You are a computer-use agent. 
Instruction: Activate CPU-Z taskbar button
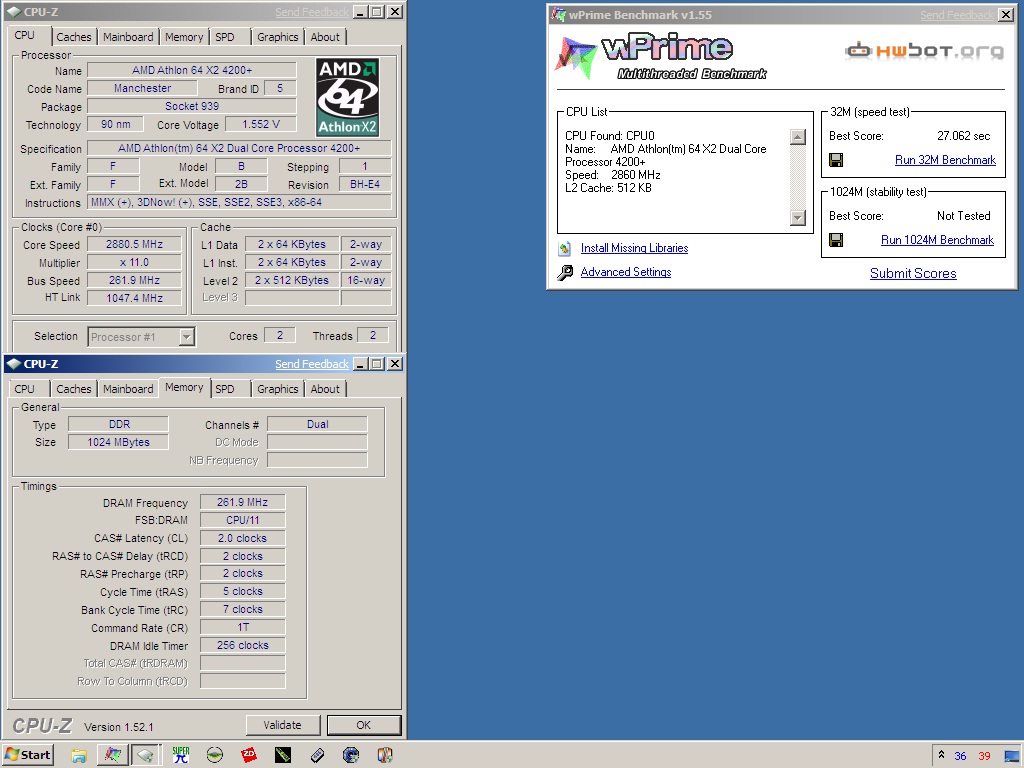(x=146, y=756)
